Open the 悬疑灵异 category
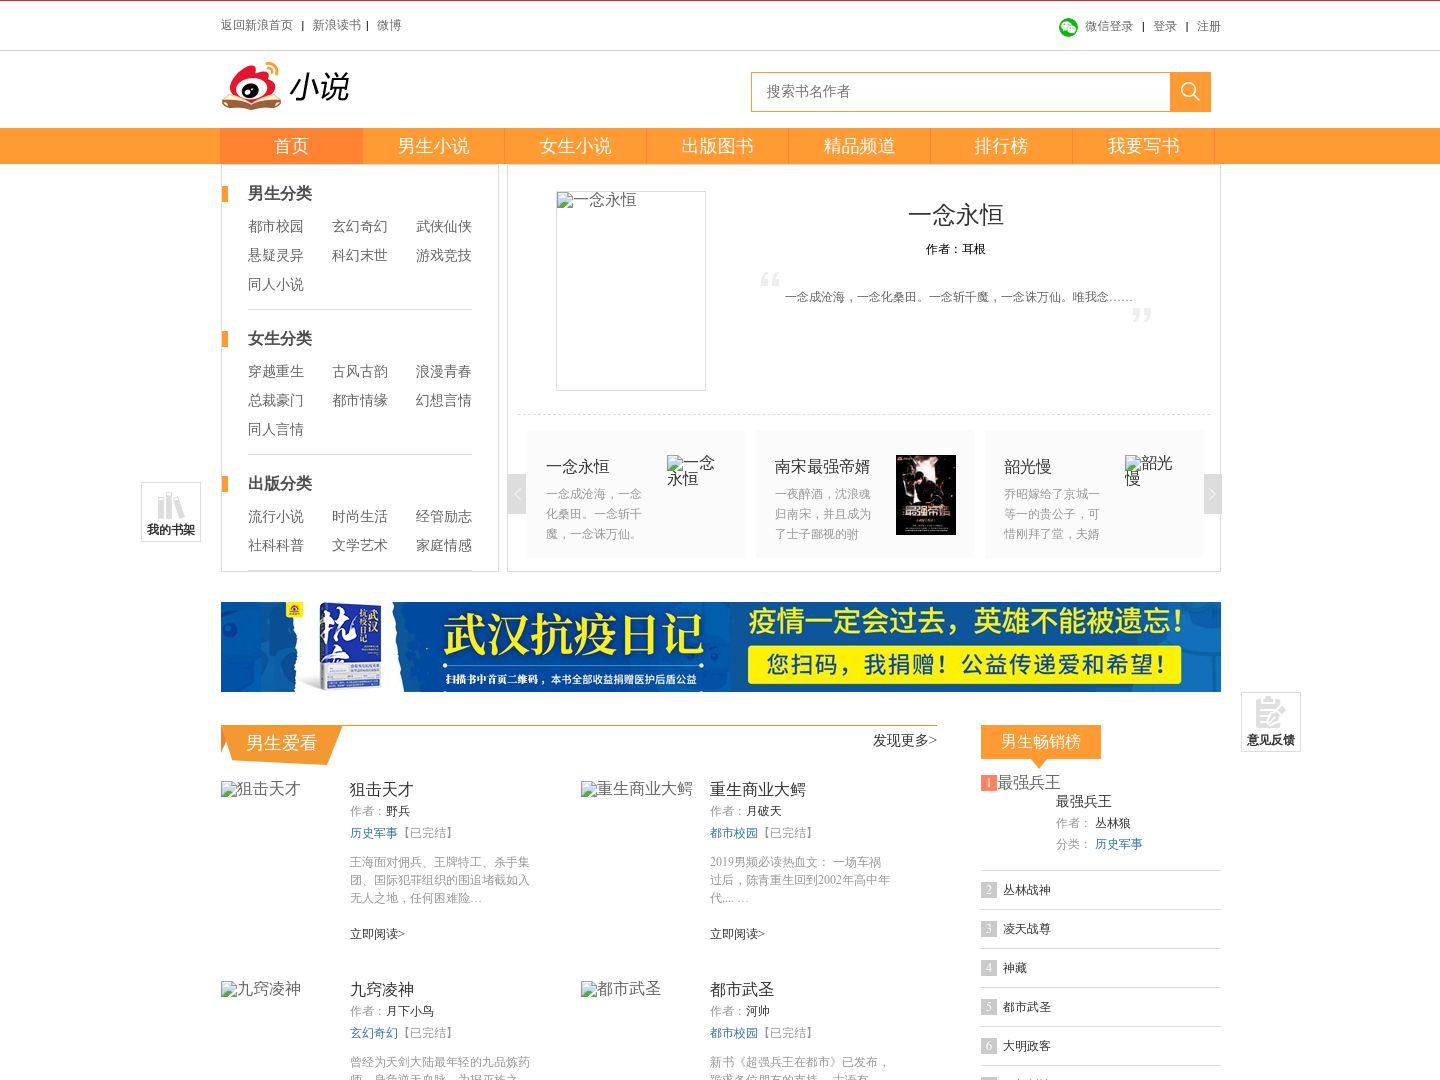 276,256
